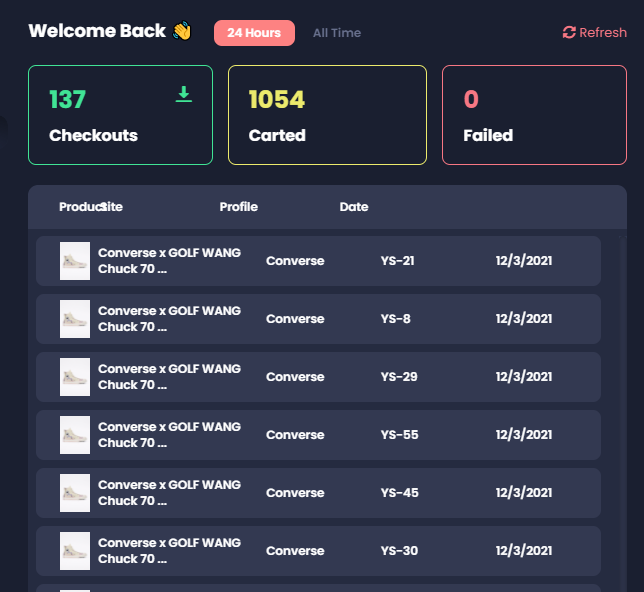Click profile YS-45
The height and width of the screenshot is (592, 644).
point(399,493)
